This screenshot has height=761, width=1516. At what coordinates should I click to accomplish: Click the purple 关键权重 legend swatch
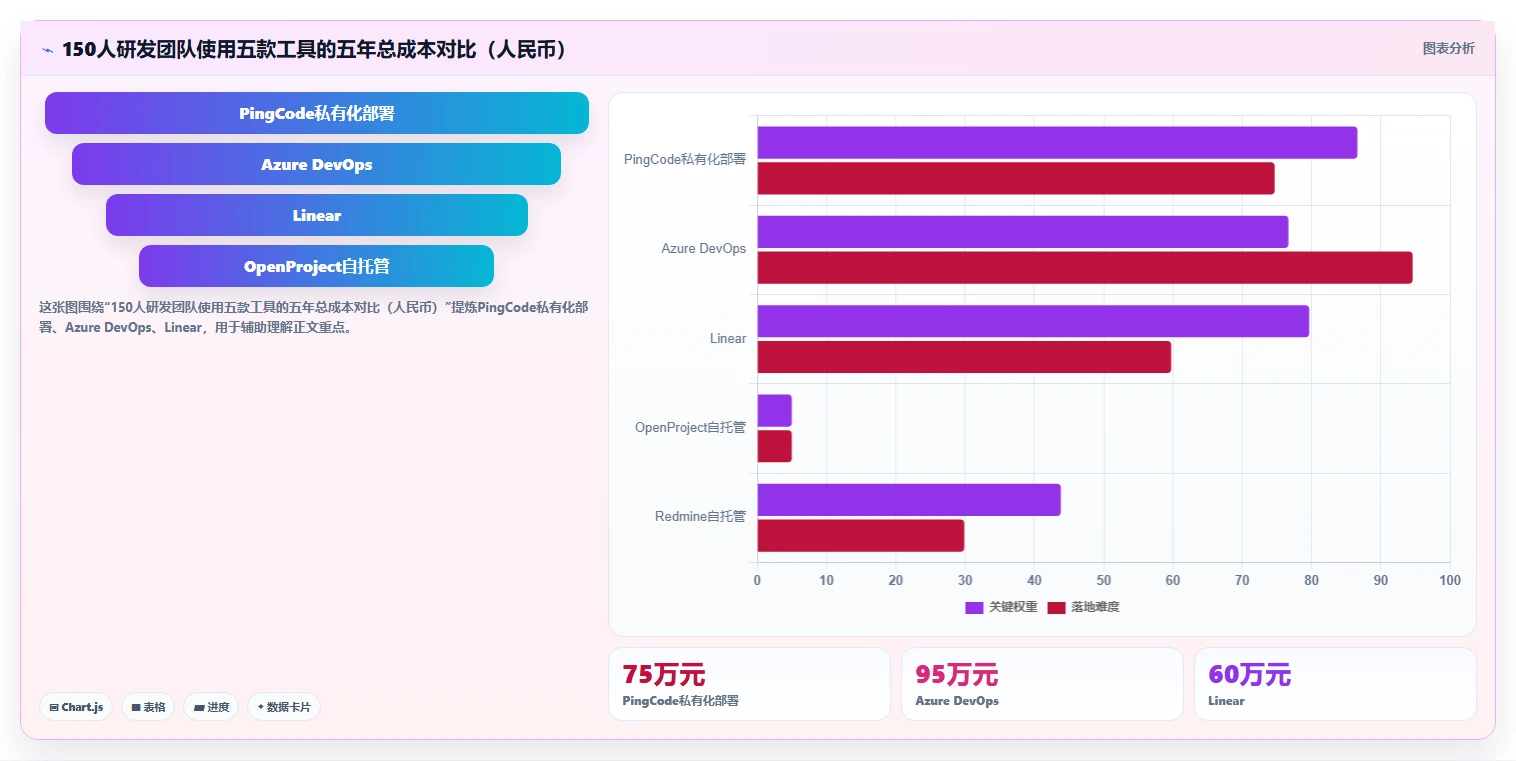coord(974,607)
